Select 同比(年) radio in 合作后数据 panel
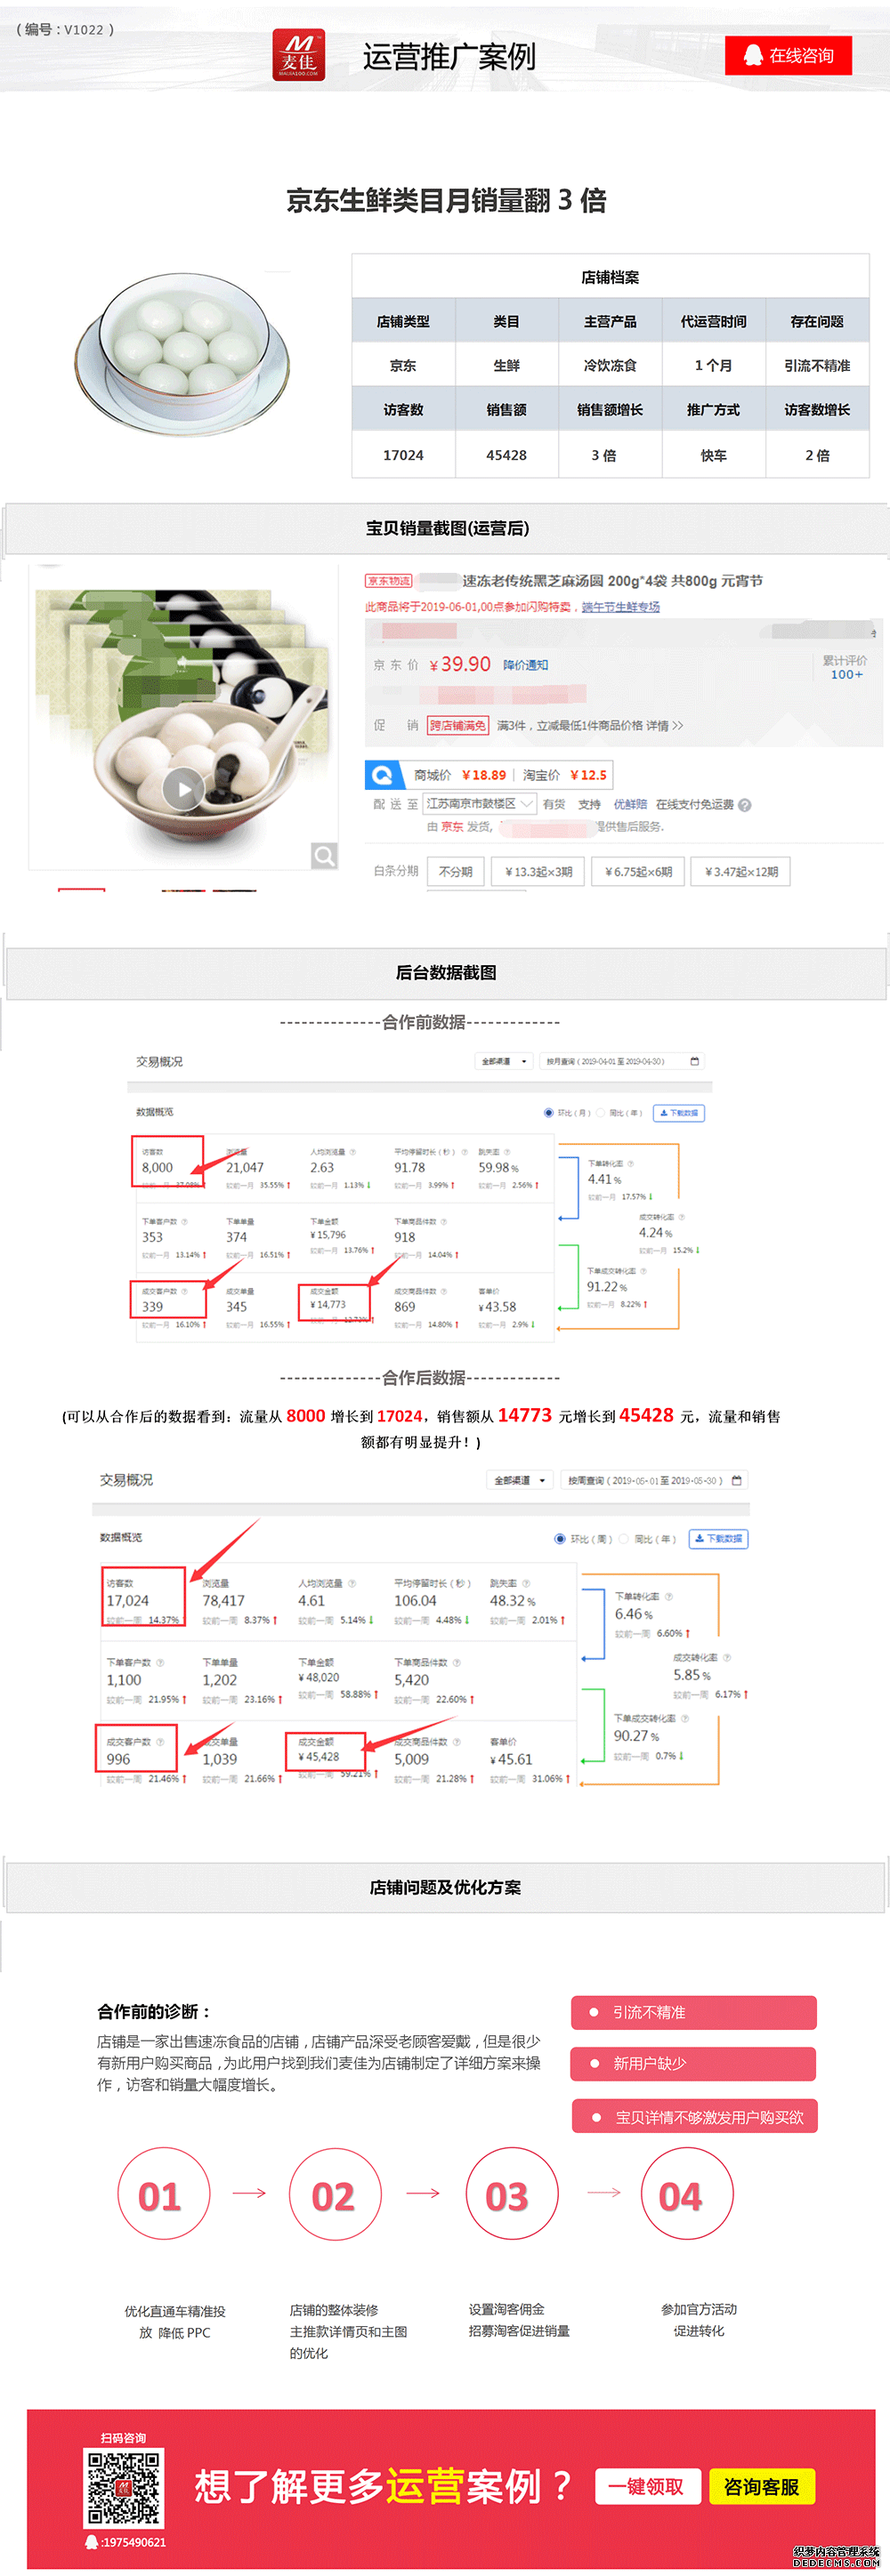This screenshot has height=2576, width=890. click(x=624, y=1539)
